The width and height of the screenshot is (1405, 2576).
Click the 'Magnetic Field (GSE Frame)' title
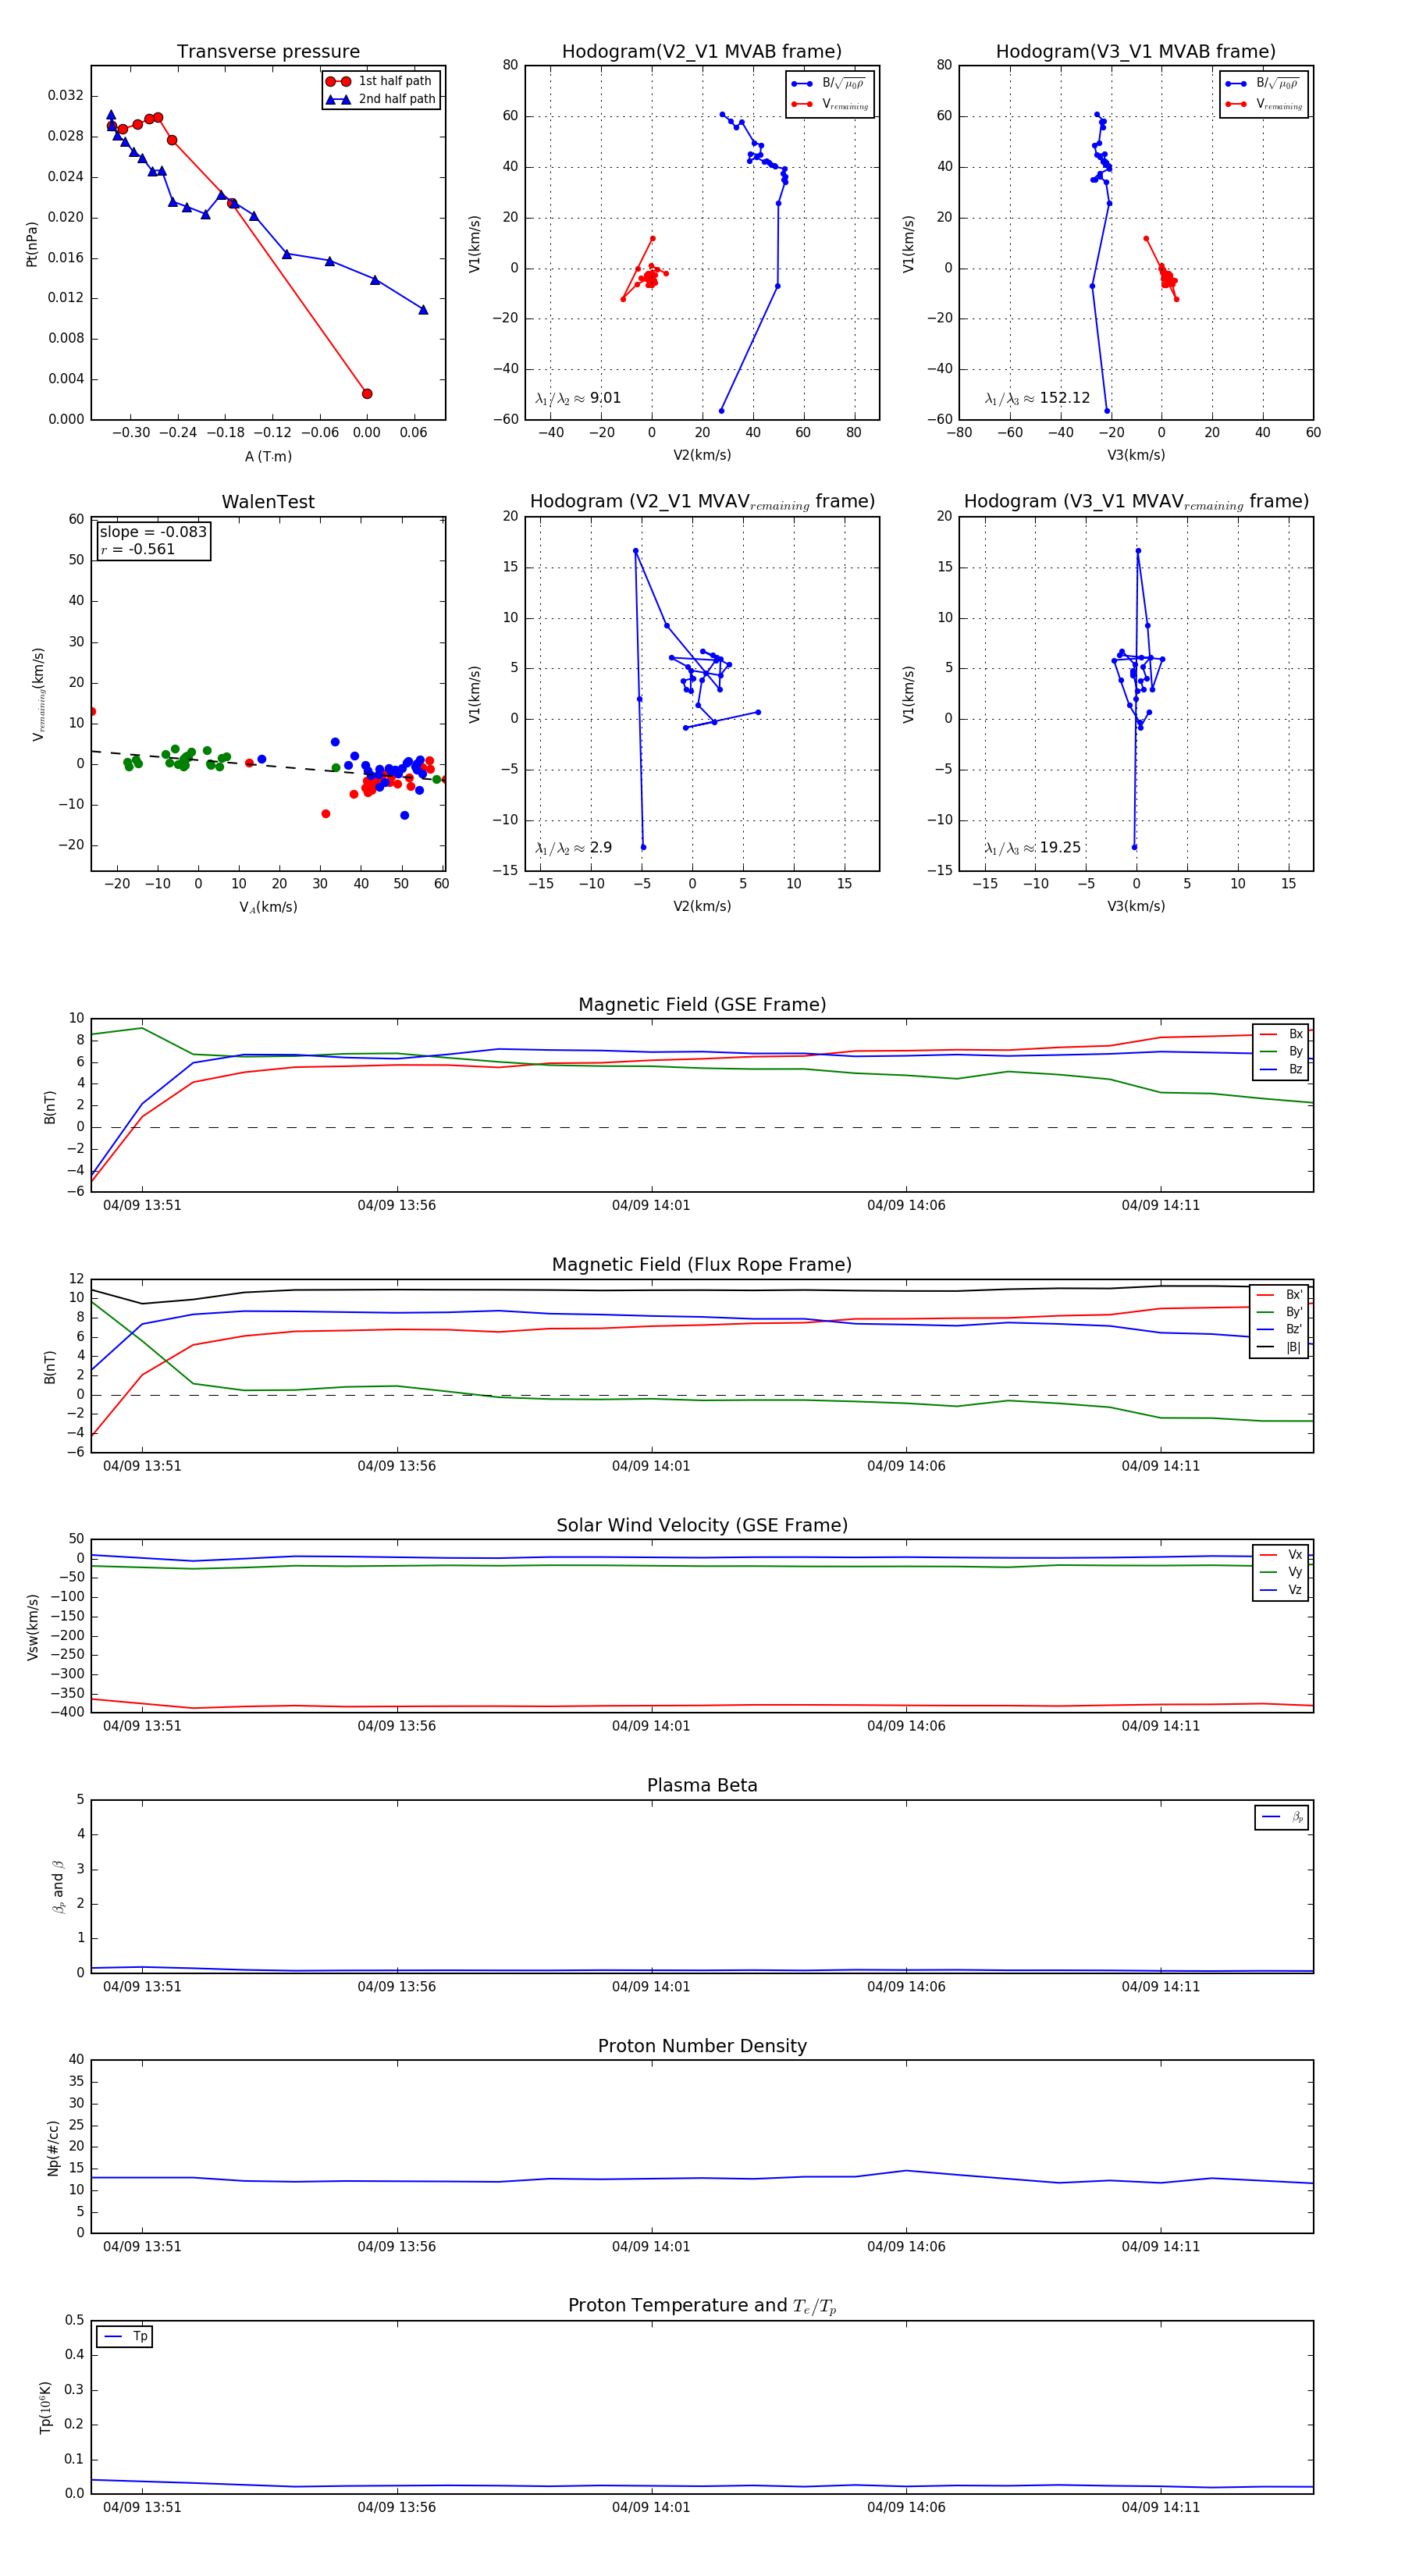tap(702, 1005)
